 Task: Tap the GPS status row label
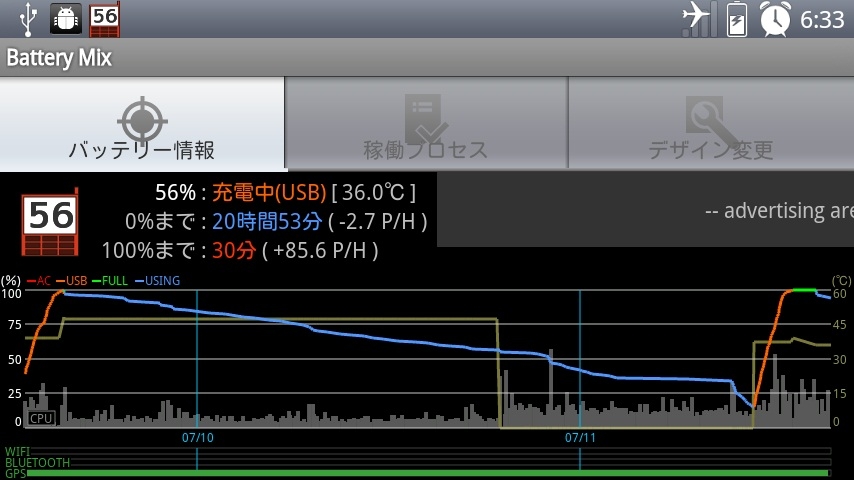coord(15,473)
